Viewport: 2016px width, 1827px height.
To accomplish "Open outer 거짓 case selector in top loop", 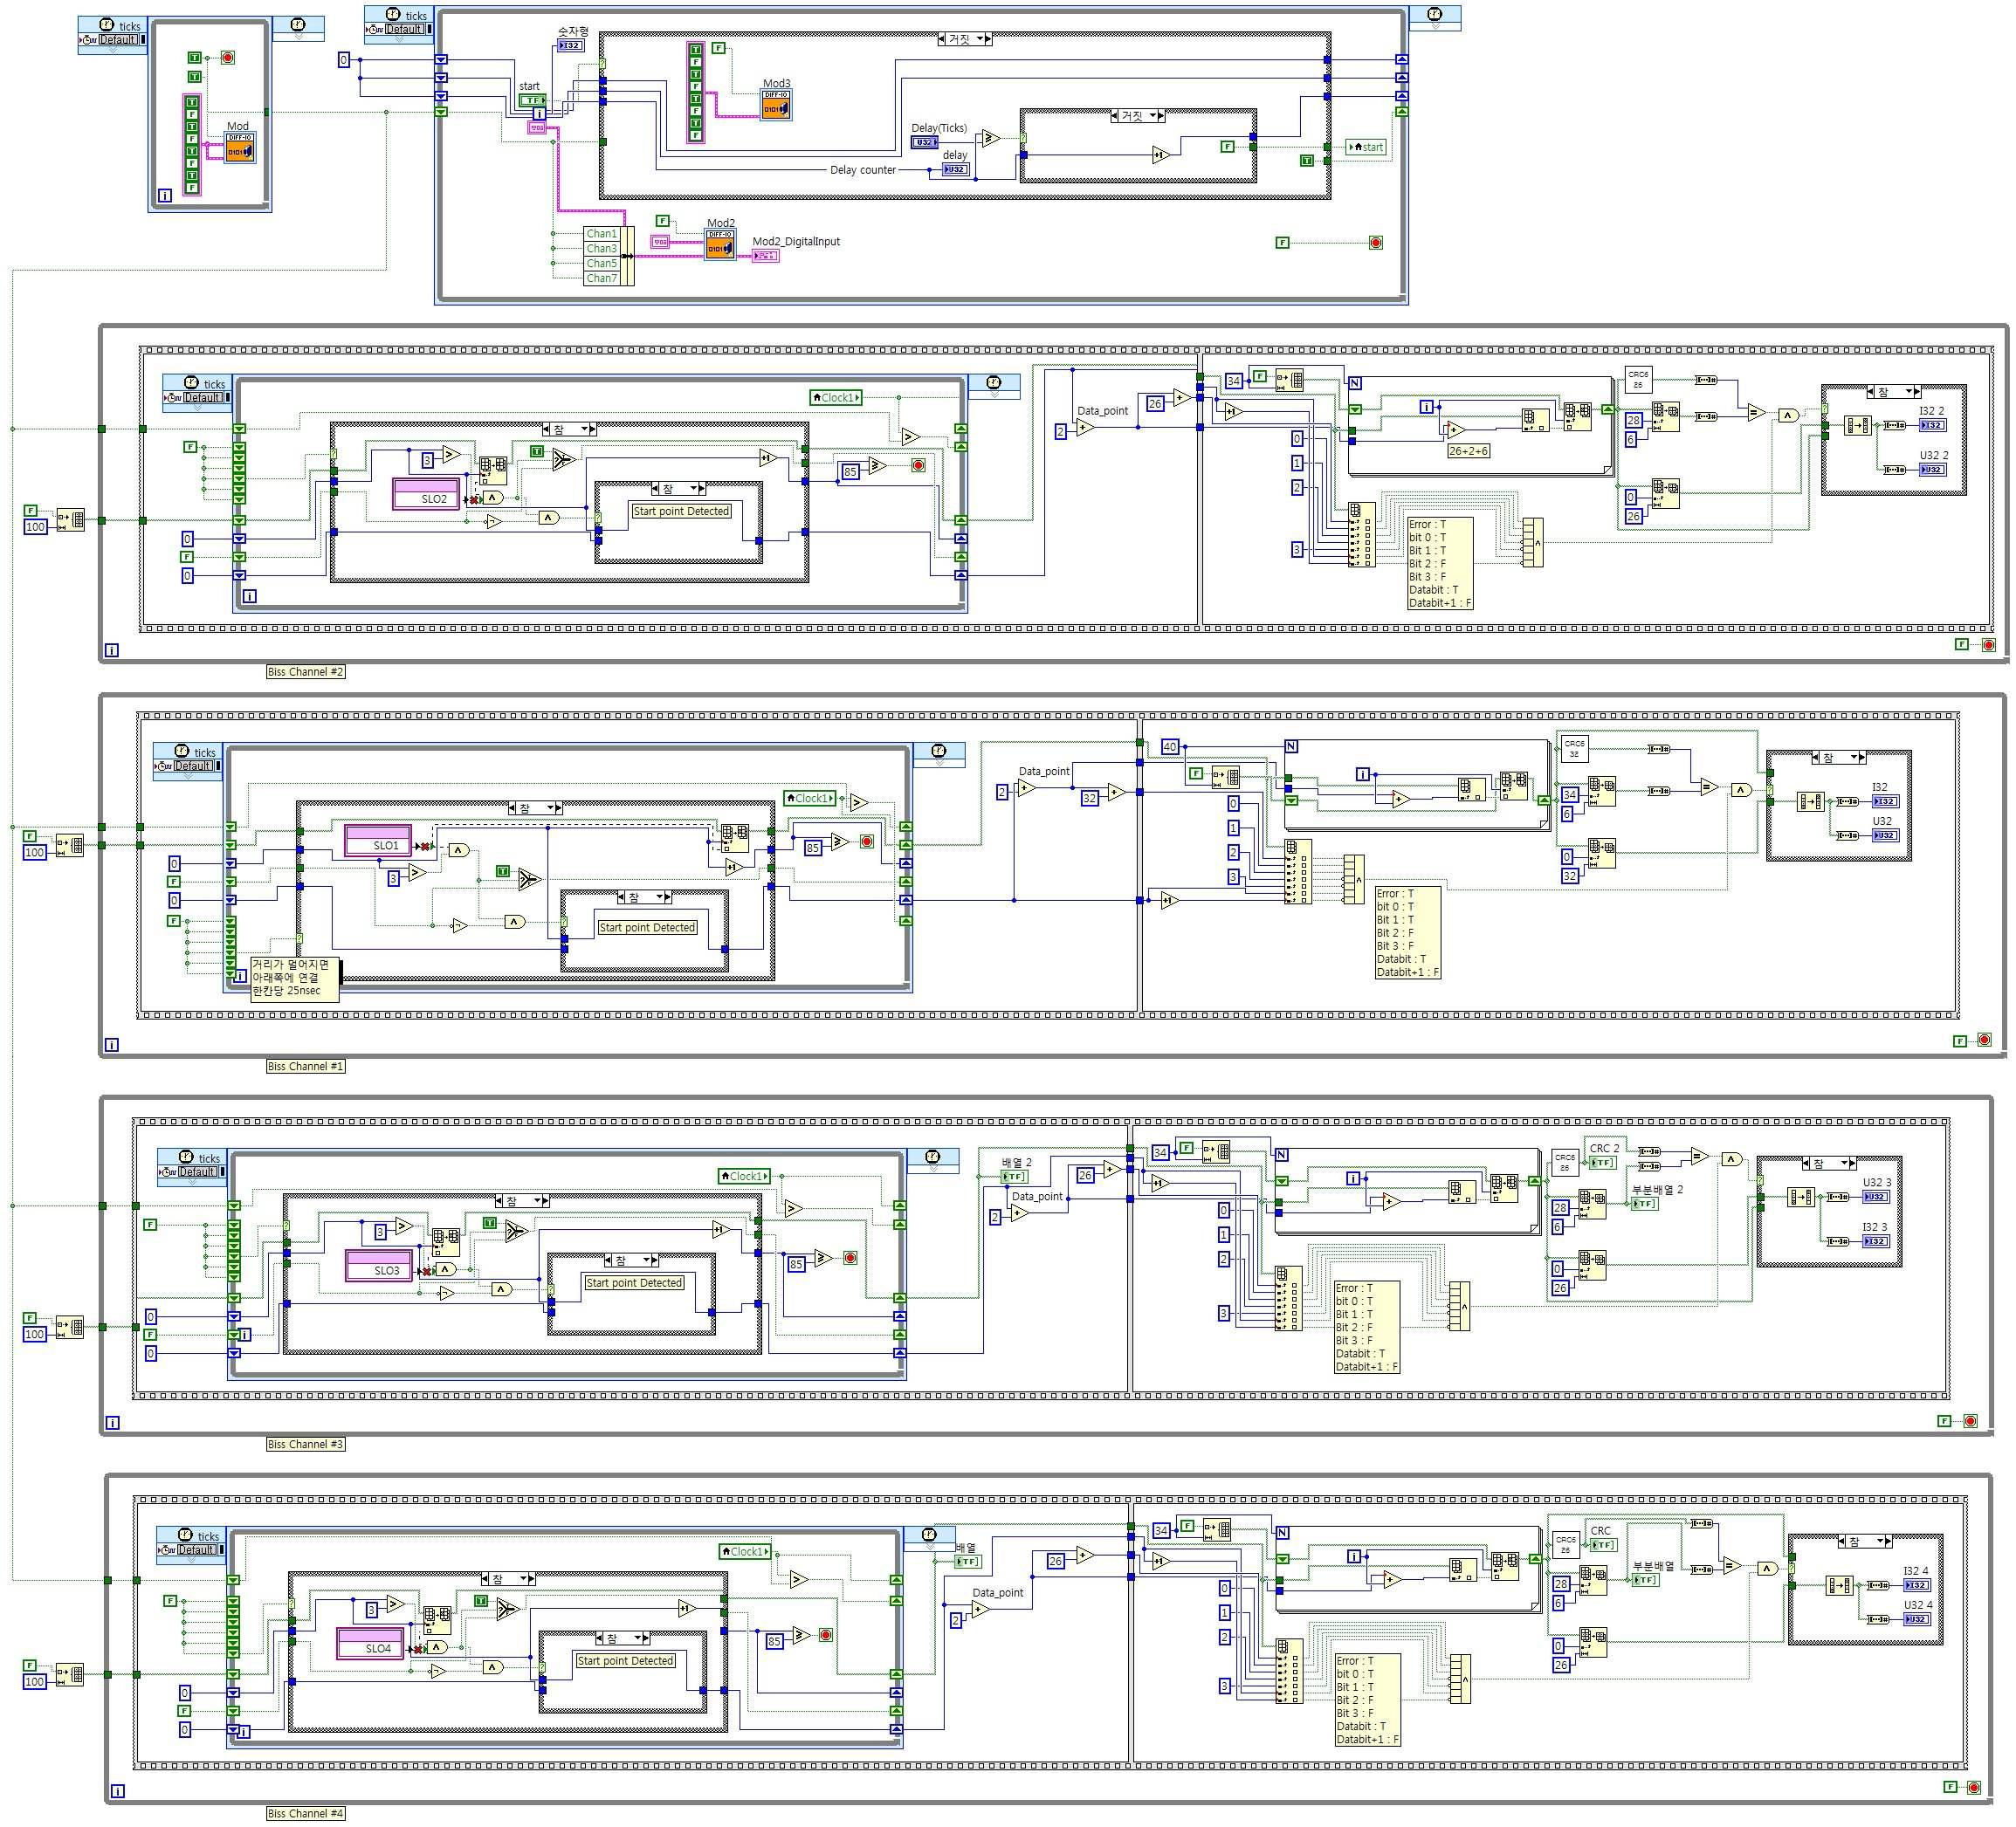I will (x=964, y=39).
